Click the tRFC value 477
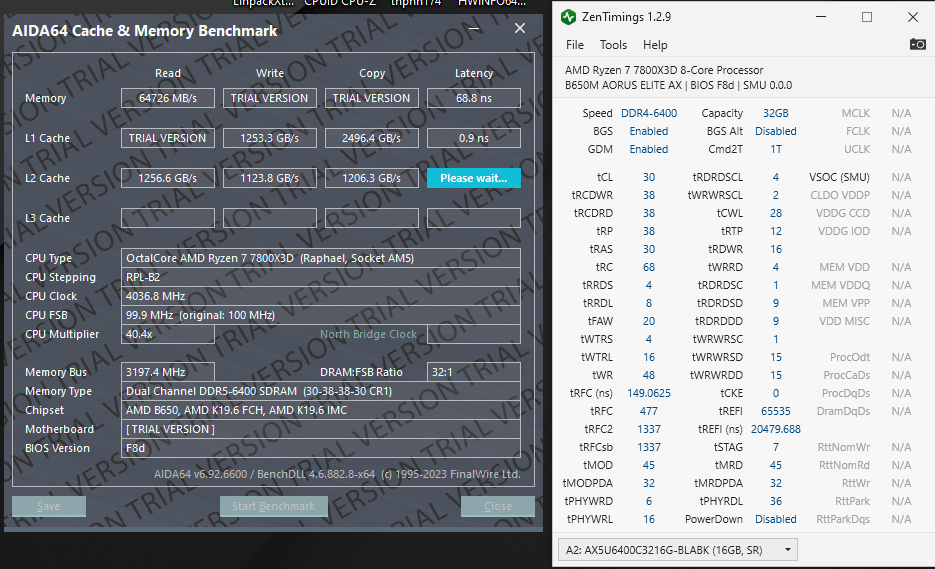 coord(649,411)
